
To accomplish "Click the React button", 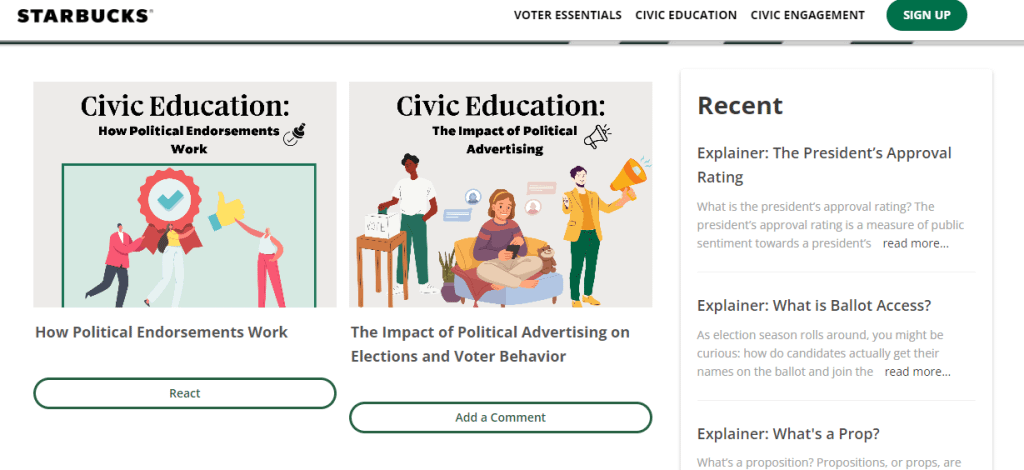I will click(185, 393).
